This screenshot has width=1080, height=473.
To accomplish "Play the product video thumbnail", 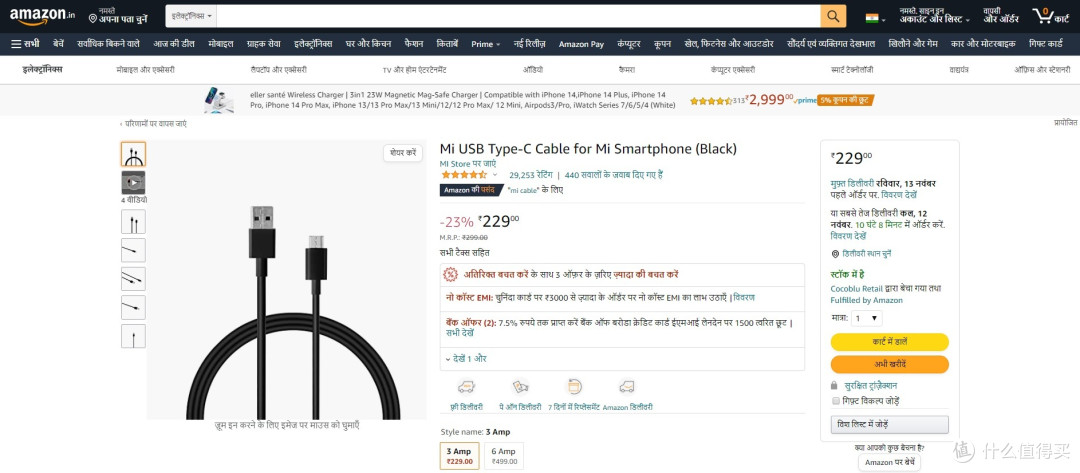I will point(134,182).
